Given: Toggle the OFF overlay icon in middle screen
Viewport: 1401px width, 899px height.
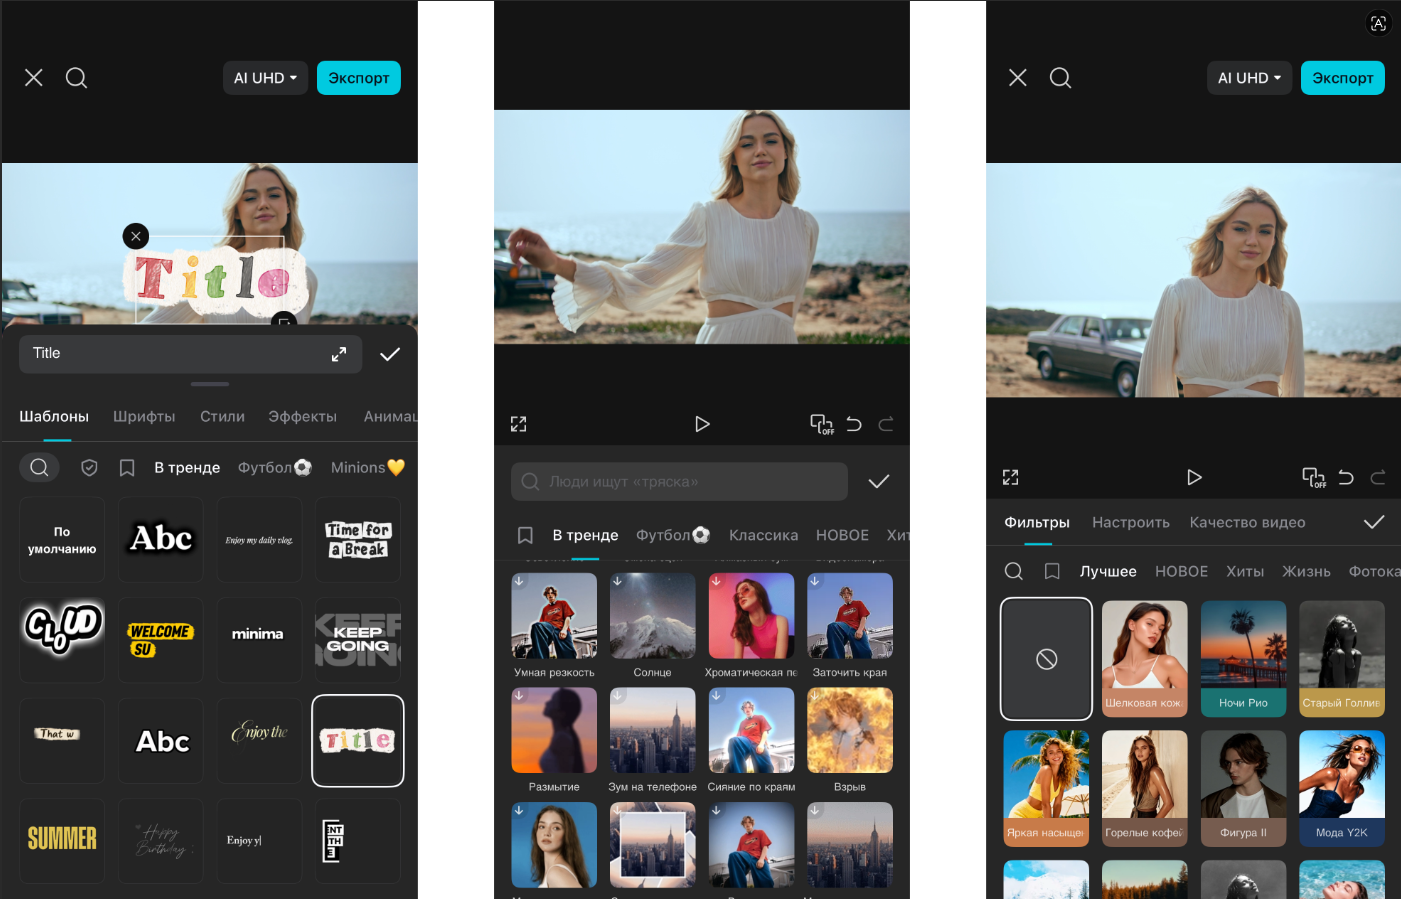Looking at the screenshot, I should pos(821,424).
